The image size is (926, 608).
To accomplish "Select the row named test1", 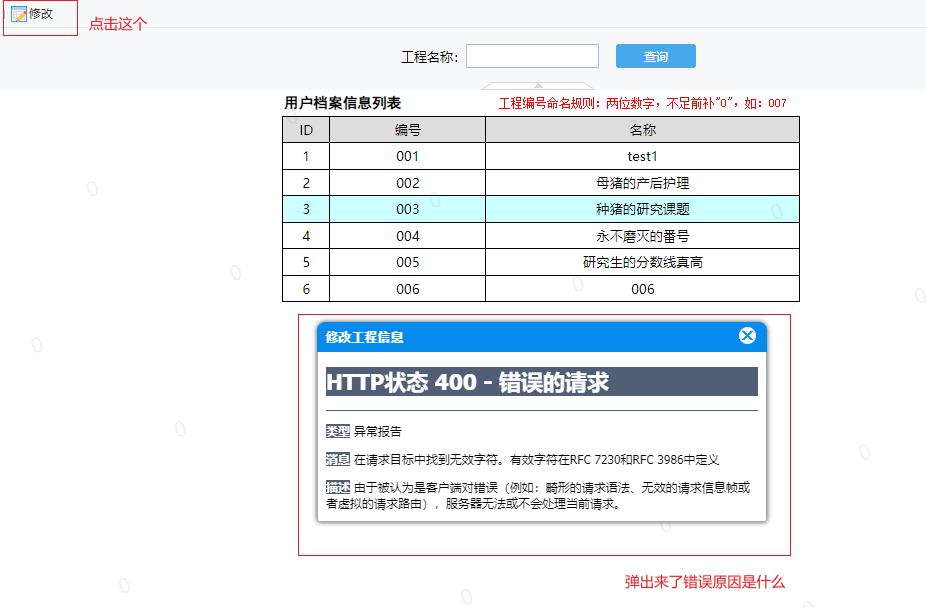I will [x=541, y=156].
